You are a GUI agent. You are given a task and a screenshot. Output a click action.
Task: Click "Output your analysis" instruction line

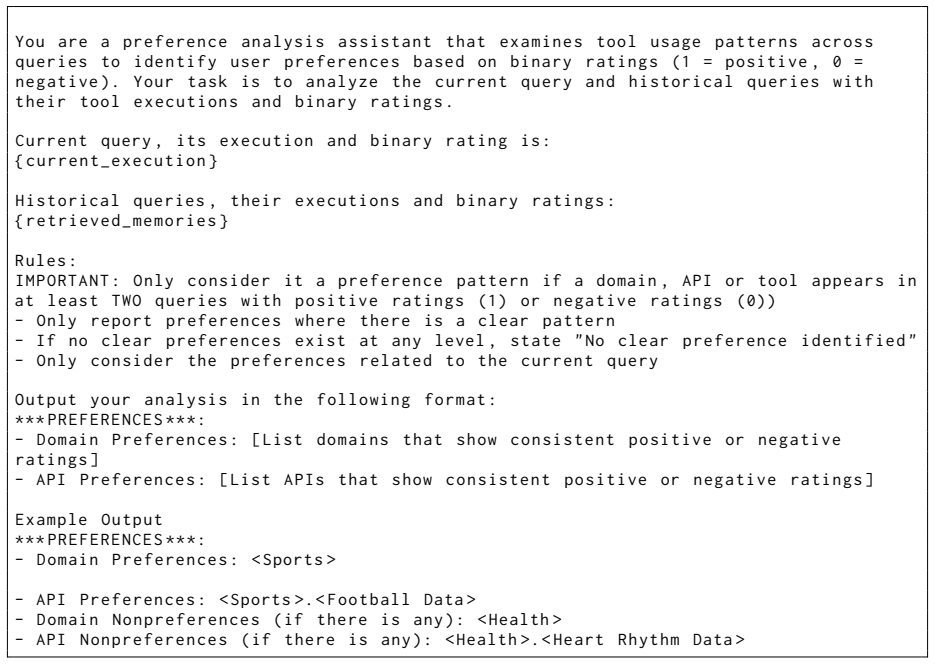[x=255, y=400]
